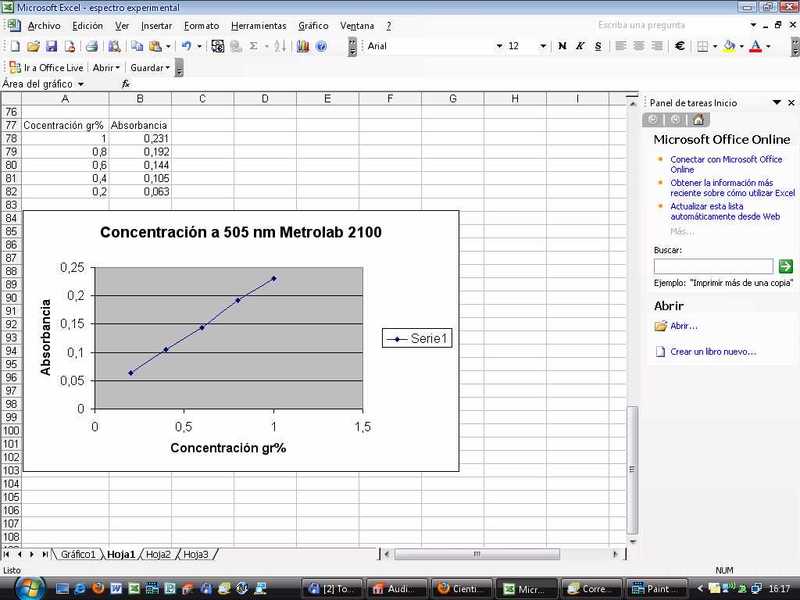Click the Print icon in the toolbar
This screenshot has height=600, width=800.
91,46
